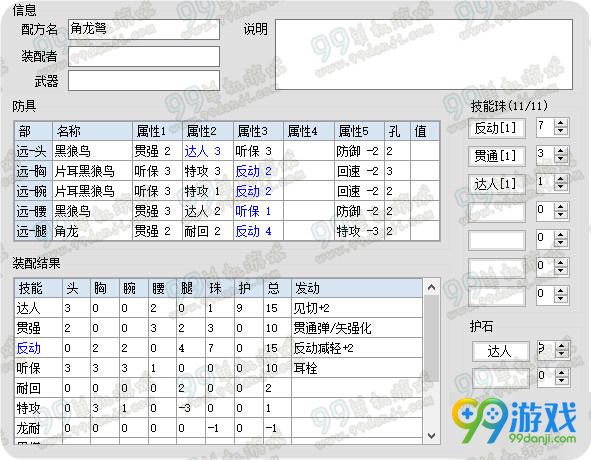
Task: Select the 远-腿 角龙 armor row
Action: (227, 231)
